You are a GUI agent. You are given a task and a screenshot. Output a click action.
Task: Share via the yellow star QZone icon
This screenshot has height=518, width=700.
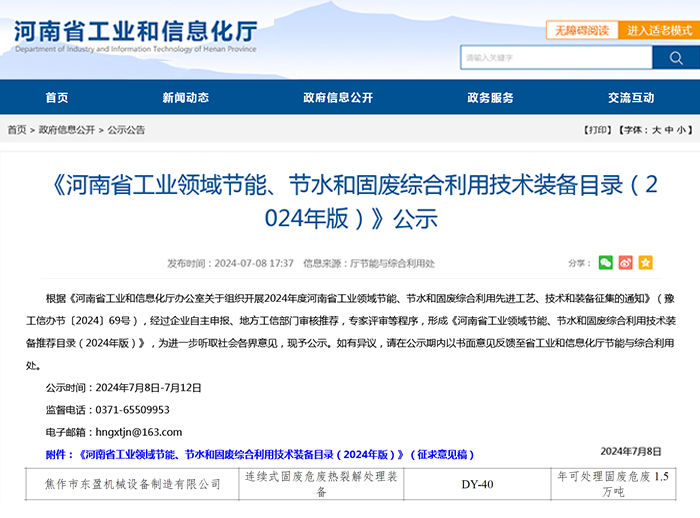coord(646,263)
